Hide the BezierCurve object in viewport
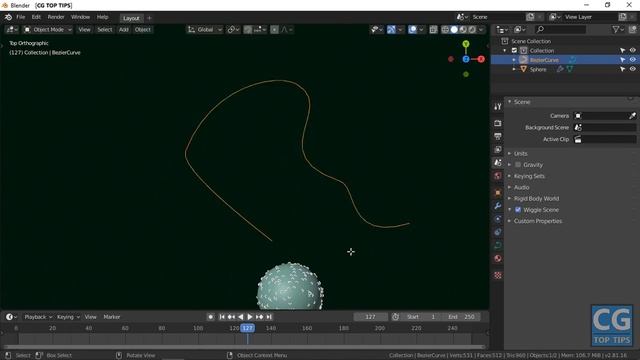Image resolution: width=640 pixels, height=360 pixels. [632, 60]
